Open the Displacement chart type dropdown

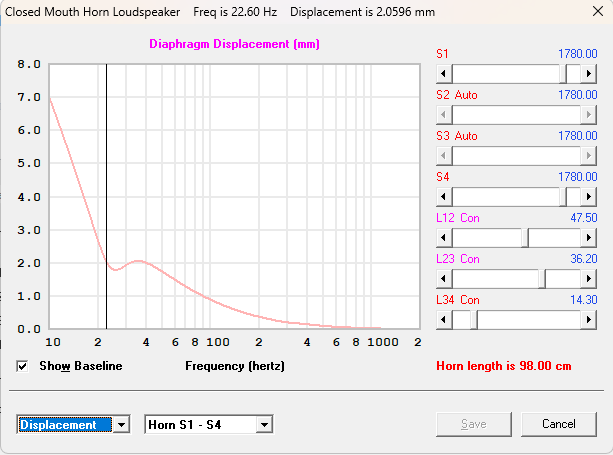point(121,425)
